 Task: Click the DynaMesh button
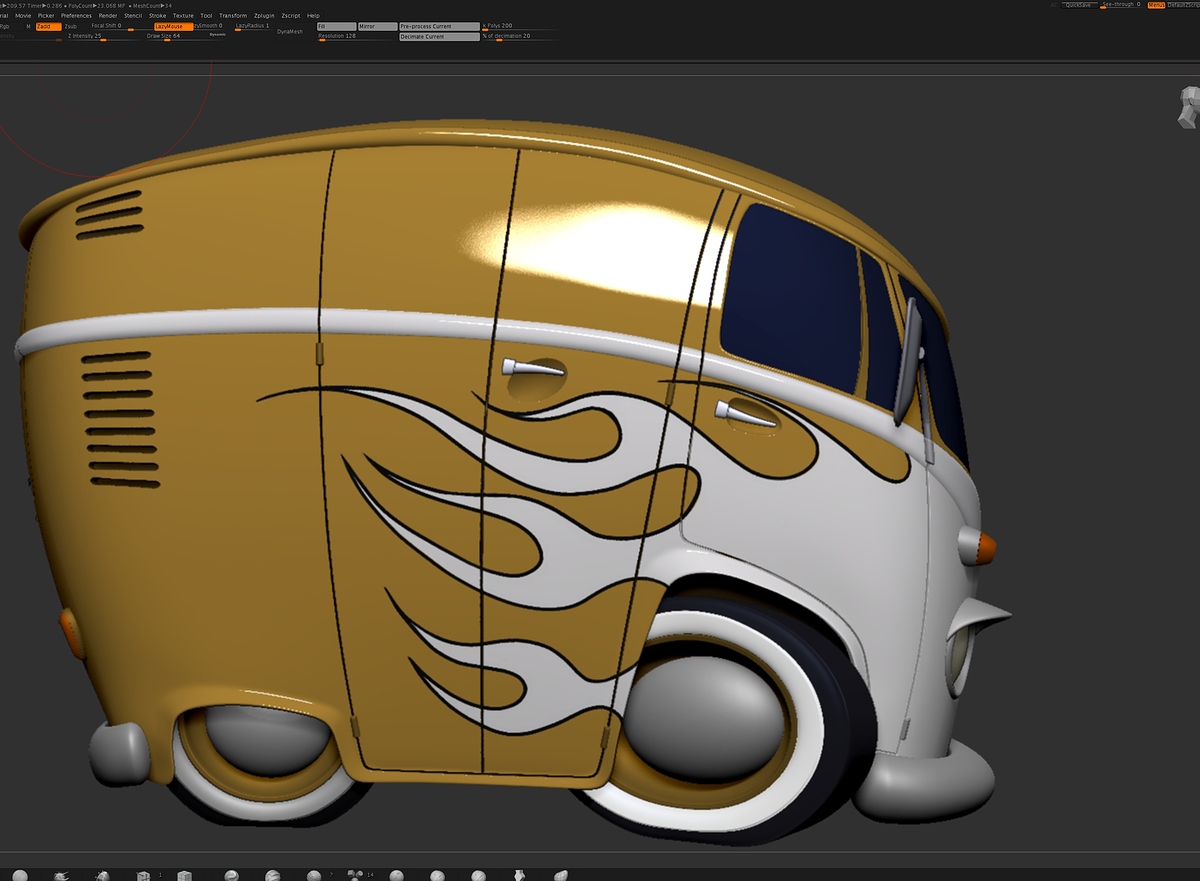tap(290, 31)
